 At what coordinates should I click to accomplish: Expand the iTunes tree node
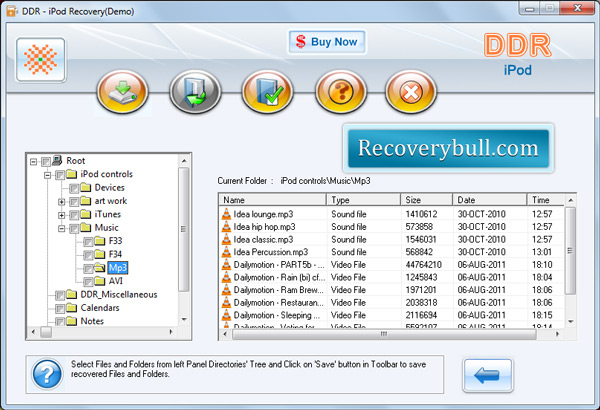tap(62, 215)
